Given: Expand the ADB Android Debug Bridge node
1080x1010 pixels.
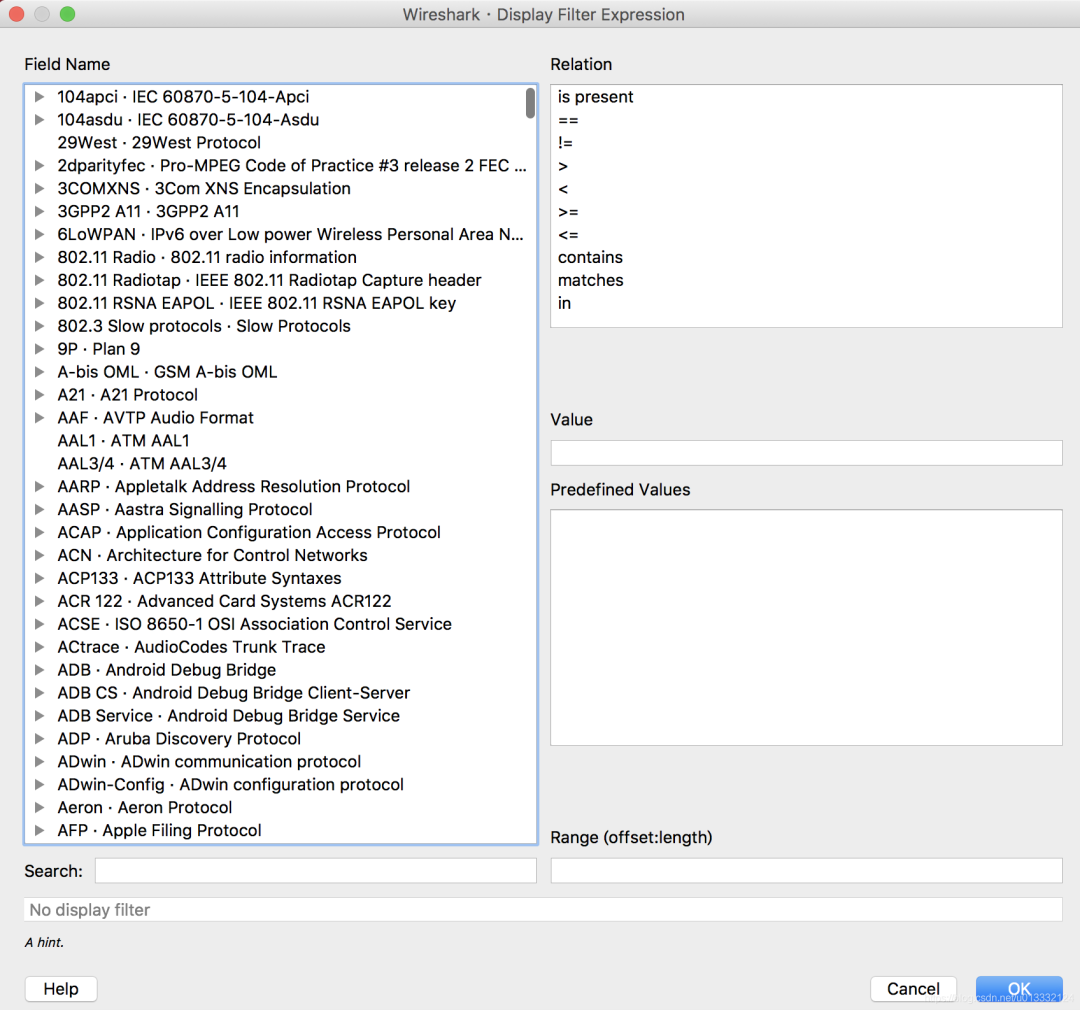Looking at the screenshot, I should coord(39,670).
